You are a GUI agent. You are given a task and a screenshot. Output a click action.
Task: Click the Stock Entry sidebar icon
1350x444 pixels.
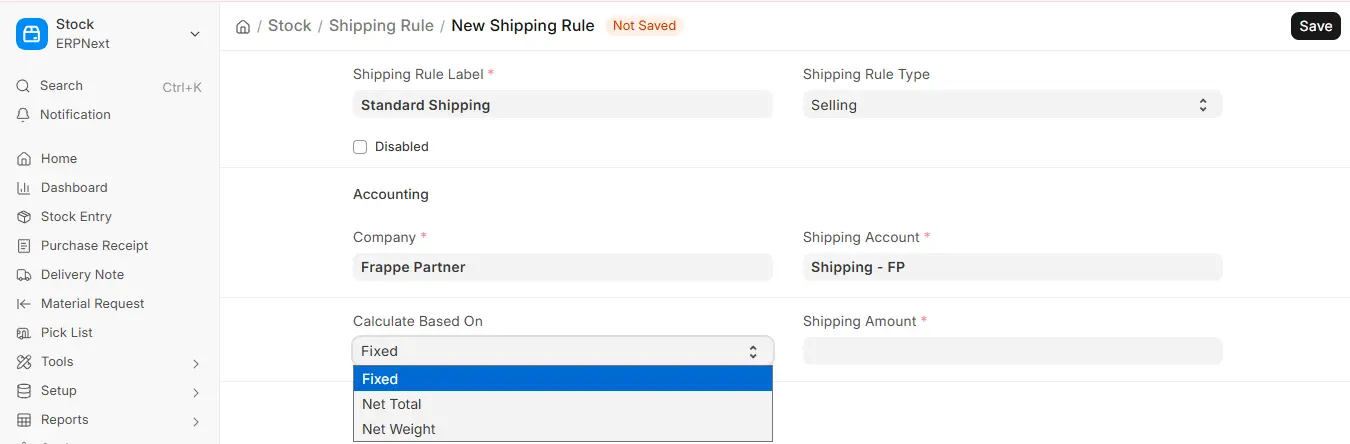pos(24,217)
